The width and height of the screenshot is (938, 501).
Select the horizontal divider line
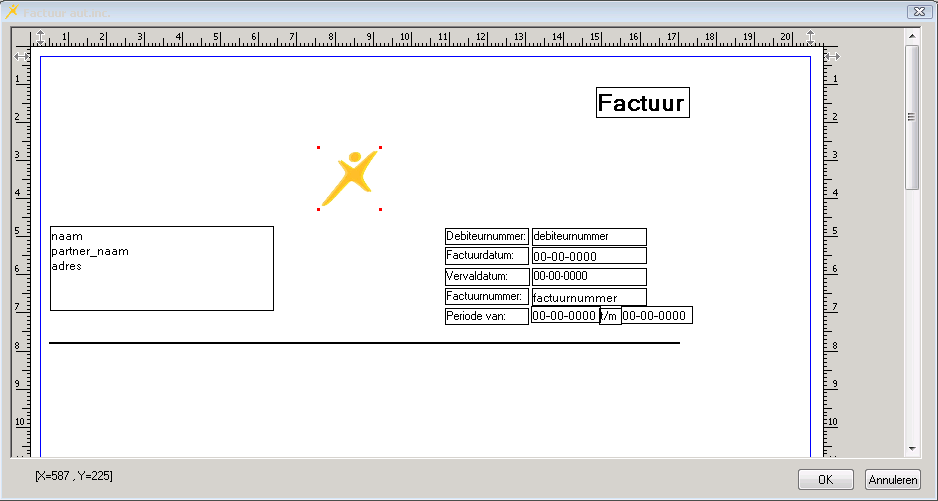click(x=364, y=343)
